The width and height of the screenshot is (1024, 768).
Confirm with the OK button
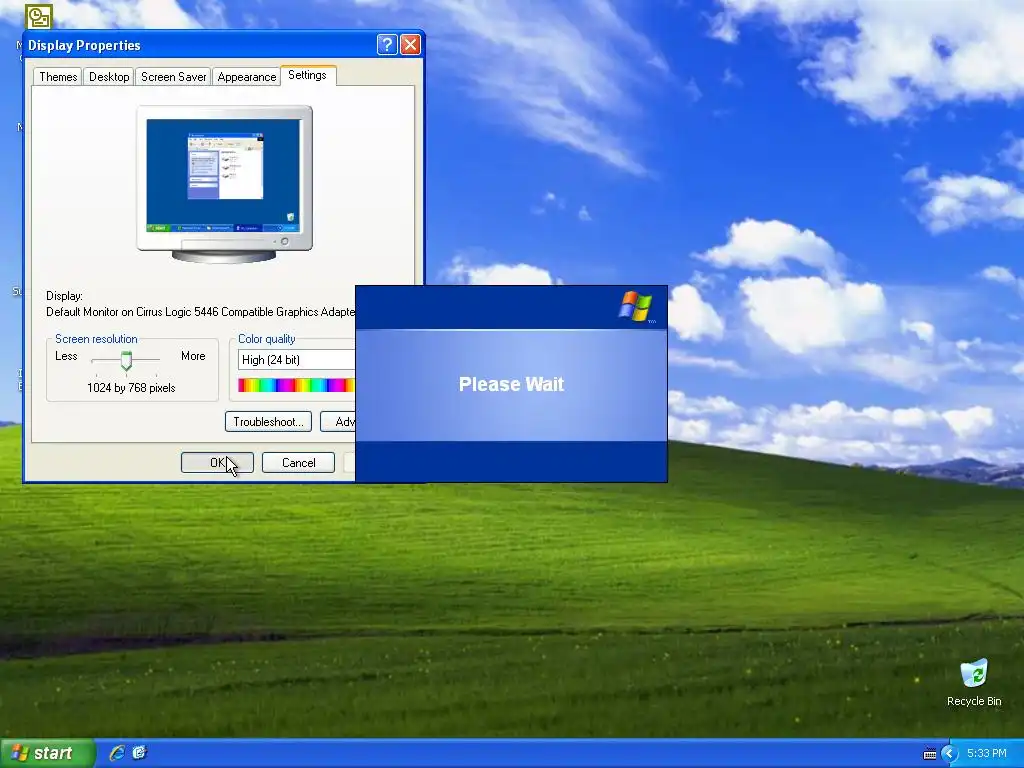(217, 462)
